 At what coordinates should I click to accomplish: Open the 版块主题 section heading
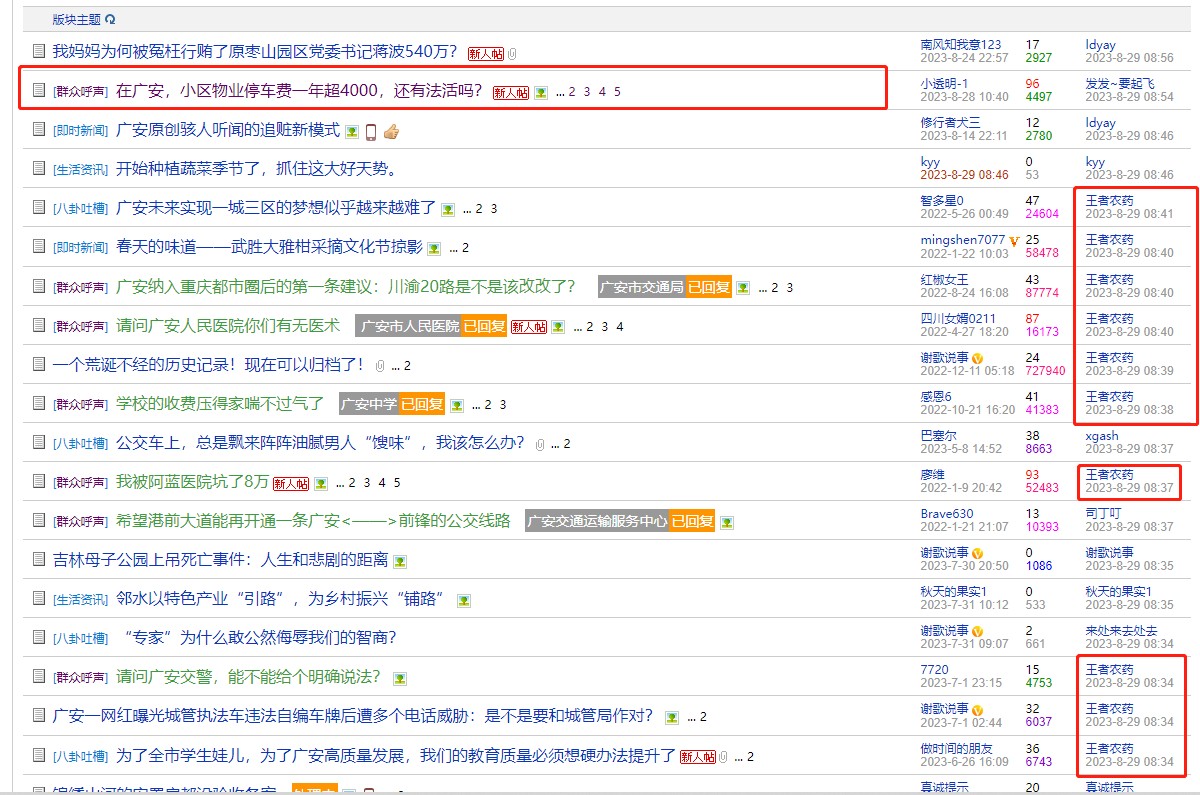coord(76,19)
